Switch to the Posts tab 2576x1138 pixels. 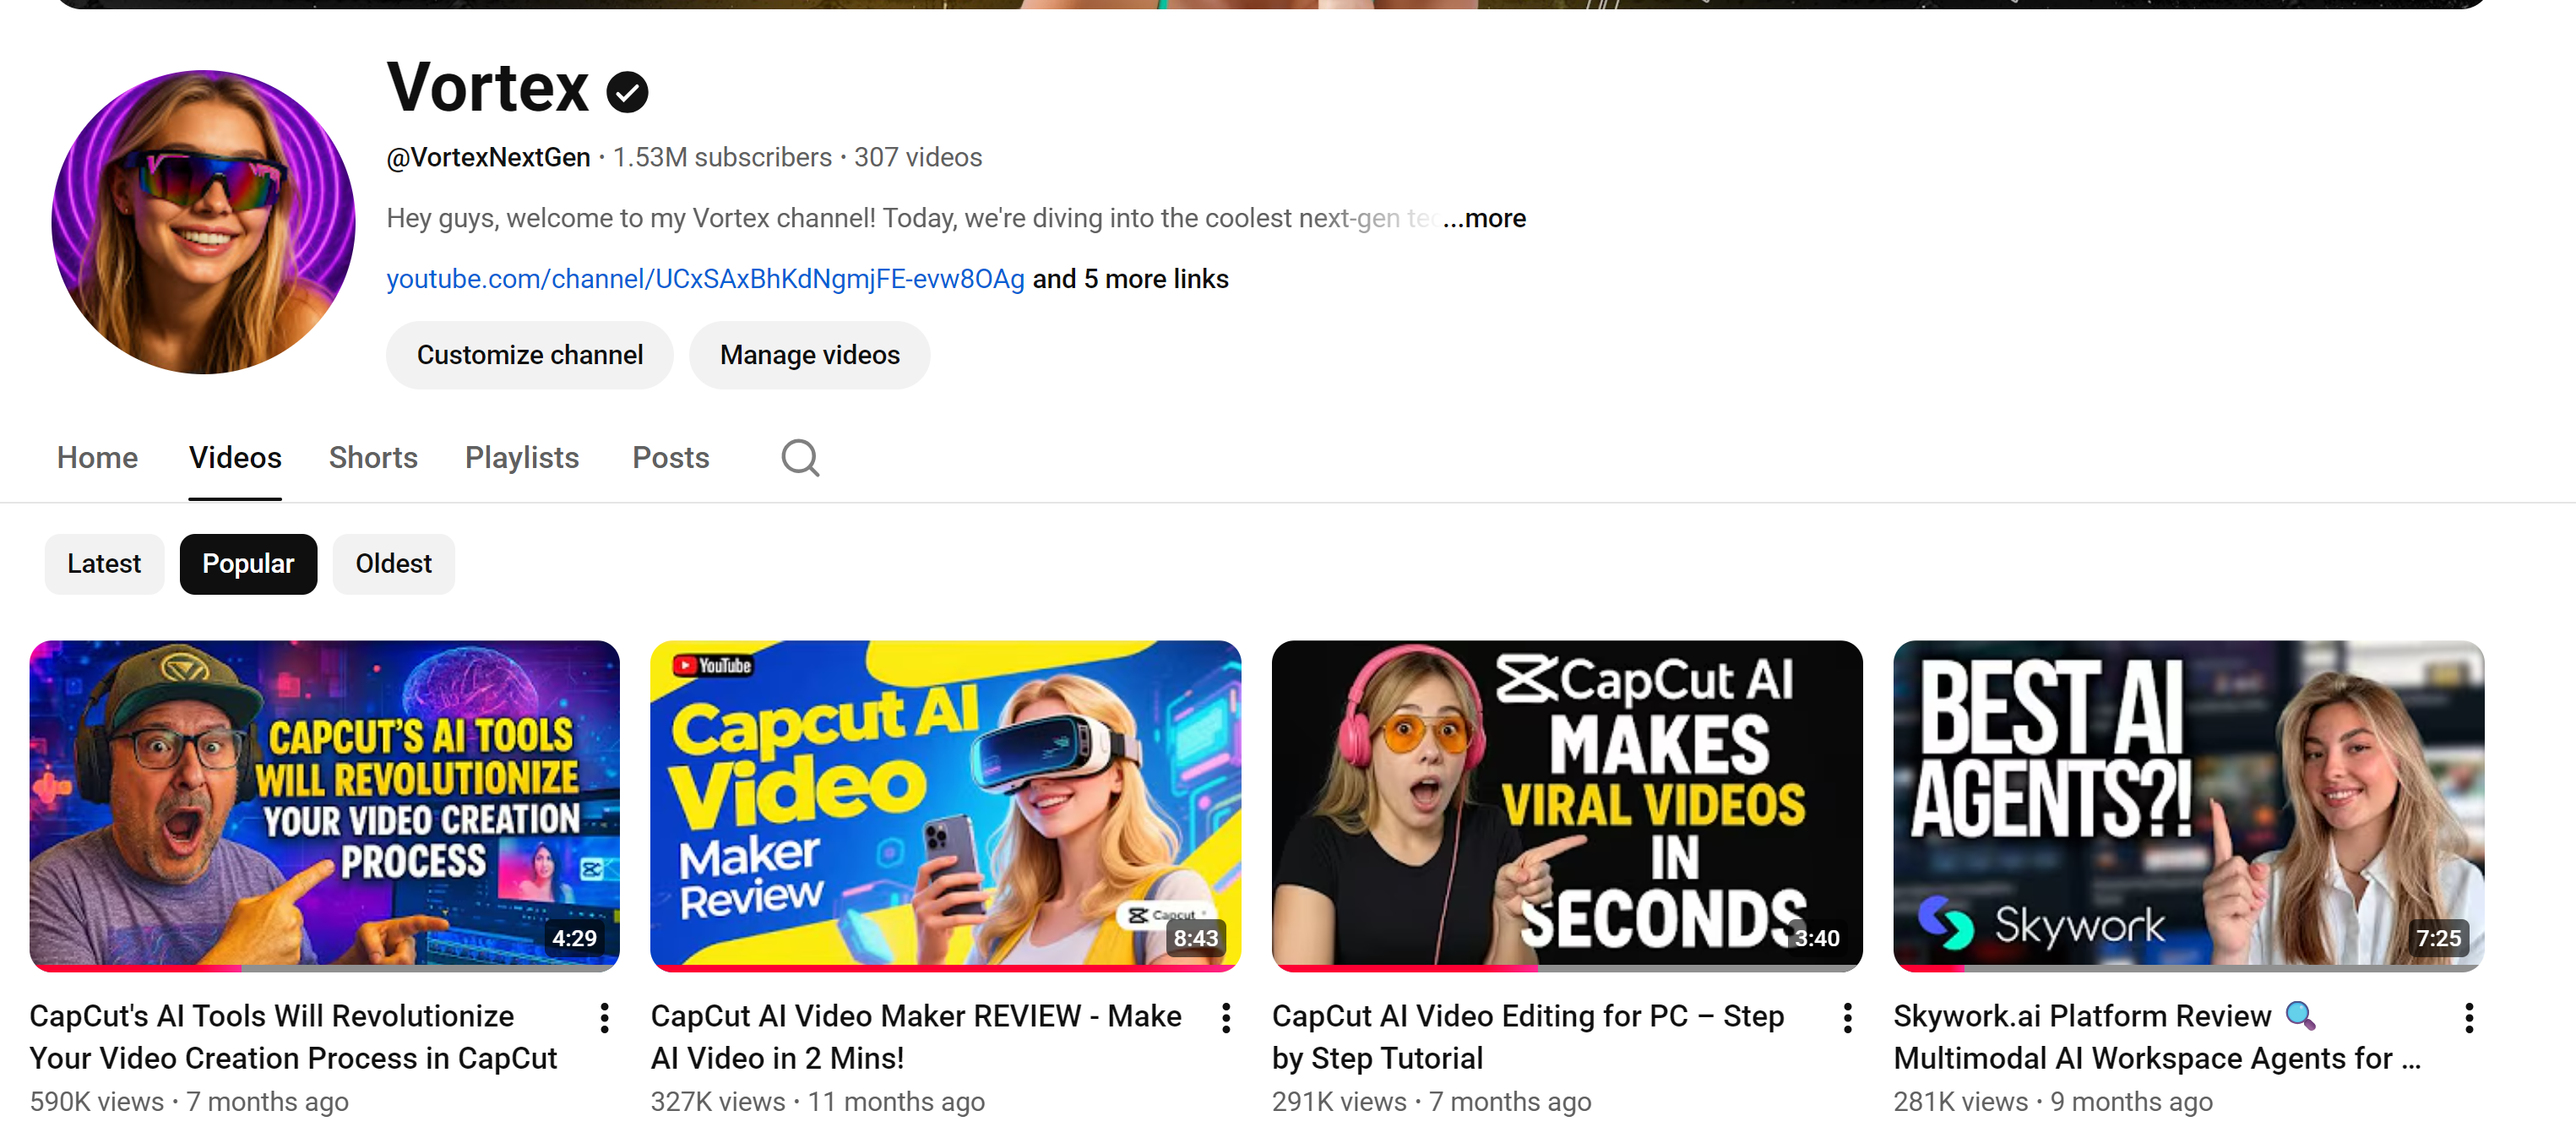coord(670,458)
